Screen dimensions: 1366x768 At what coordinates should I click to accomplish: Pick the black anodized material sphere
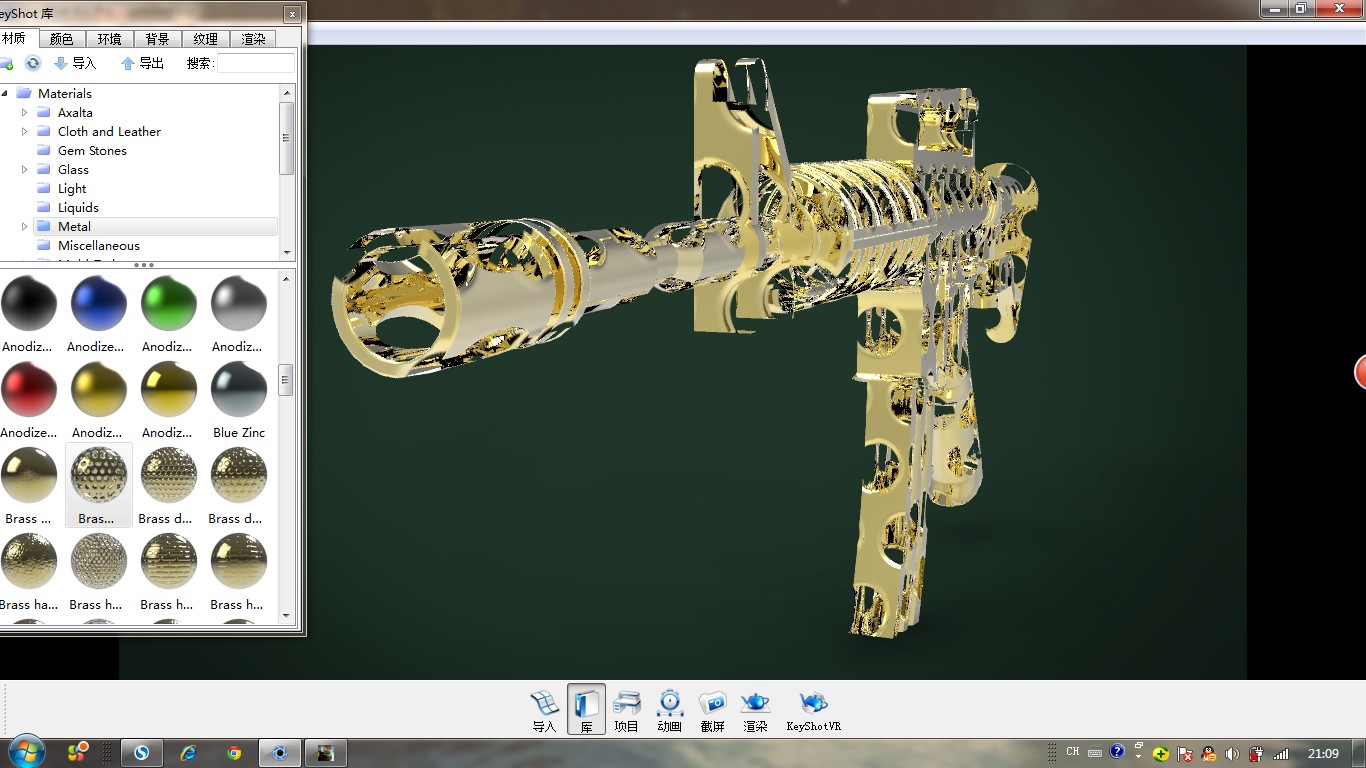pos(29,303)
